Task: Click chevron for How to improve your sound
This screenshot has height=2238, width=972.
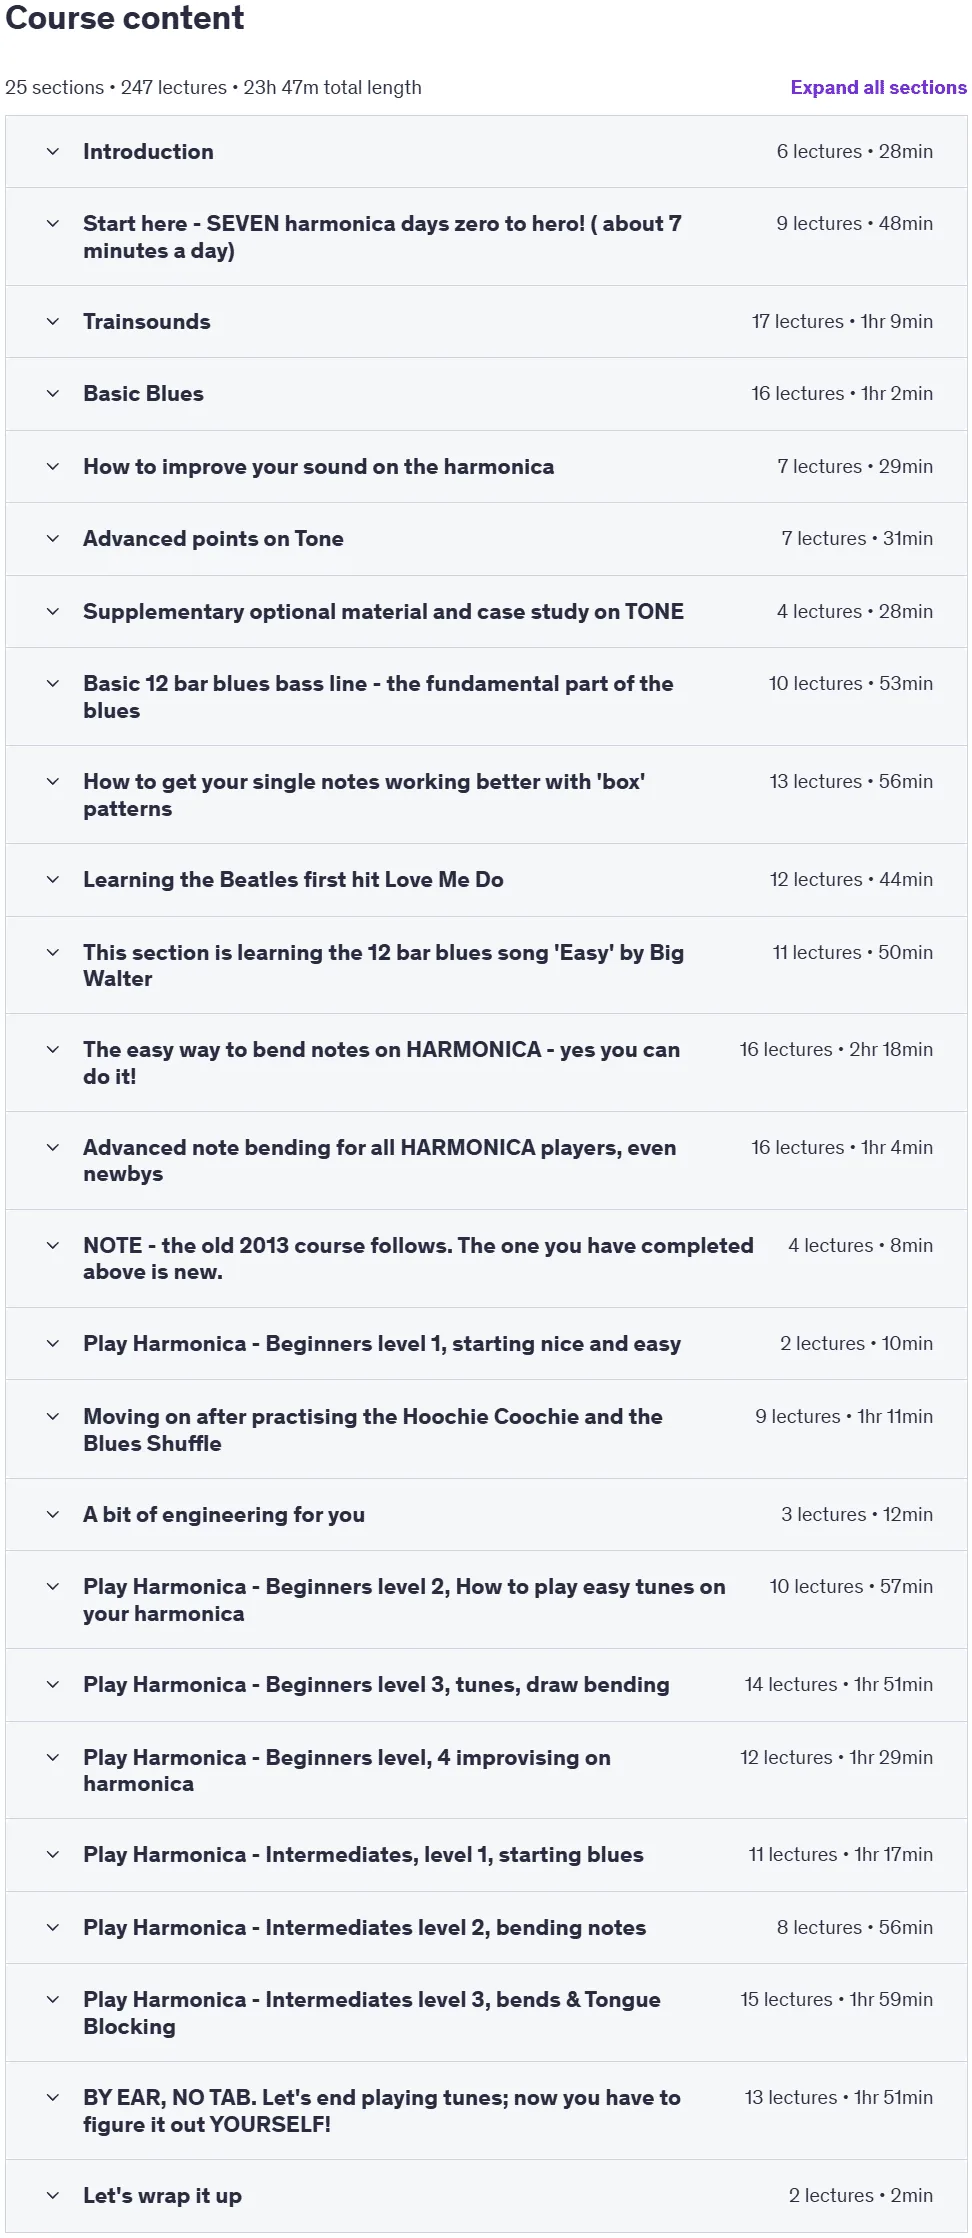Action: pos(53,467)
